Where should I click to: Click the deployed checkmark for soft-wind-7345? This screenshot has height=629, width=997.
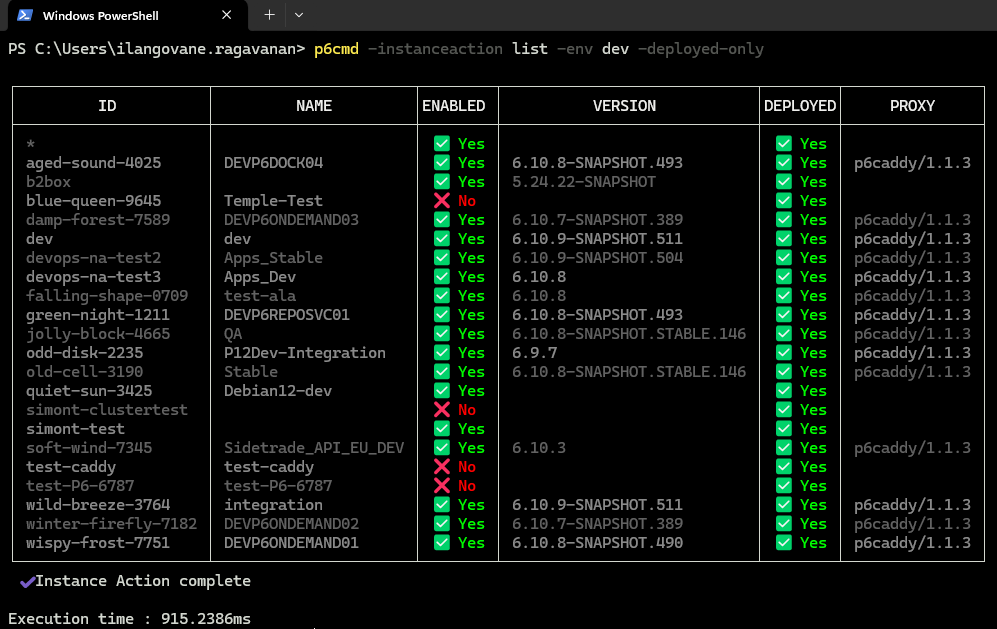pyautogui.click(x=784, y=448)
